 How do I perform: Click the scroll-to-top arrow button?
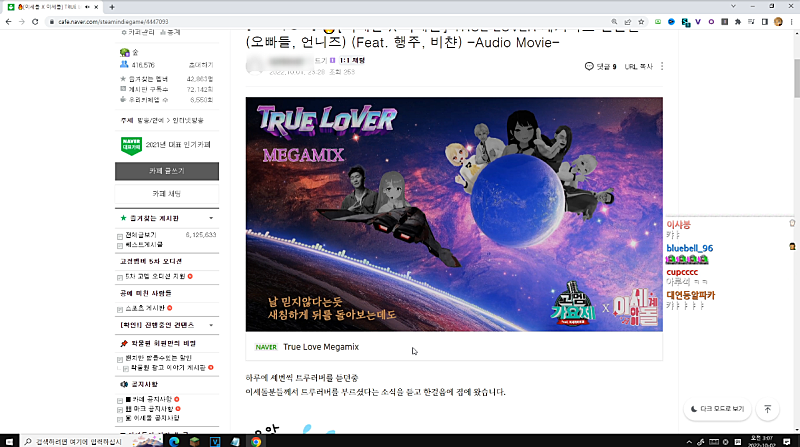click(x=768, y=409)
